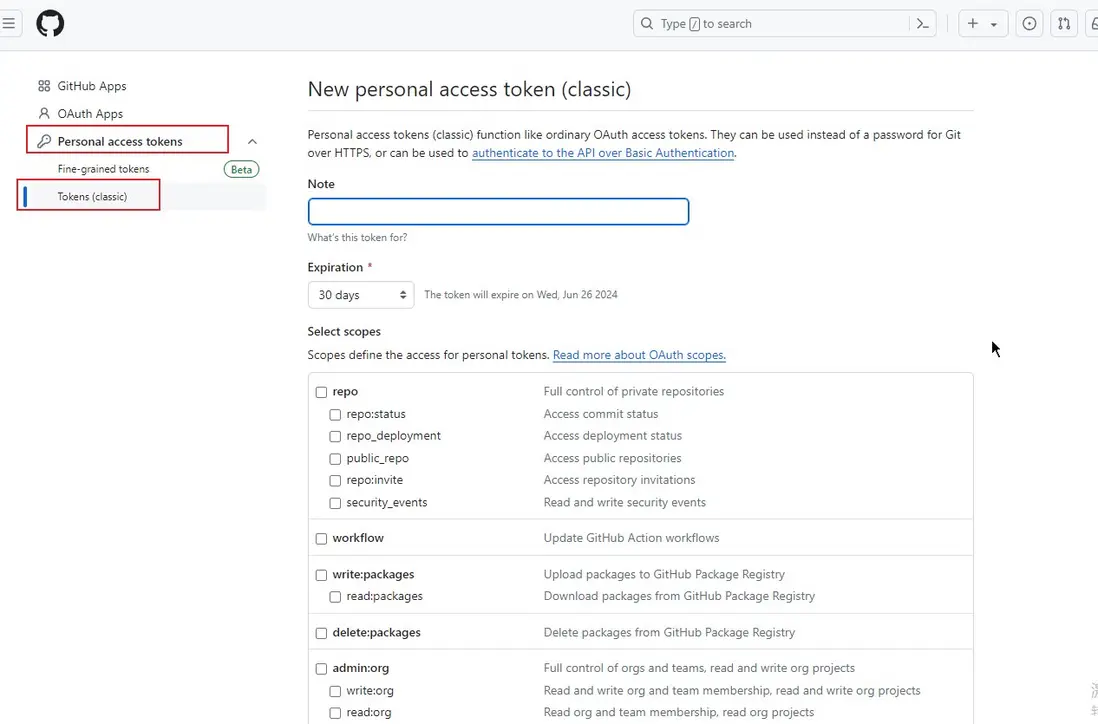Select Fine-grained tokens in sidebar
The image size is (1098, 724).
pyautogui.click(x=103, y=169)
